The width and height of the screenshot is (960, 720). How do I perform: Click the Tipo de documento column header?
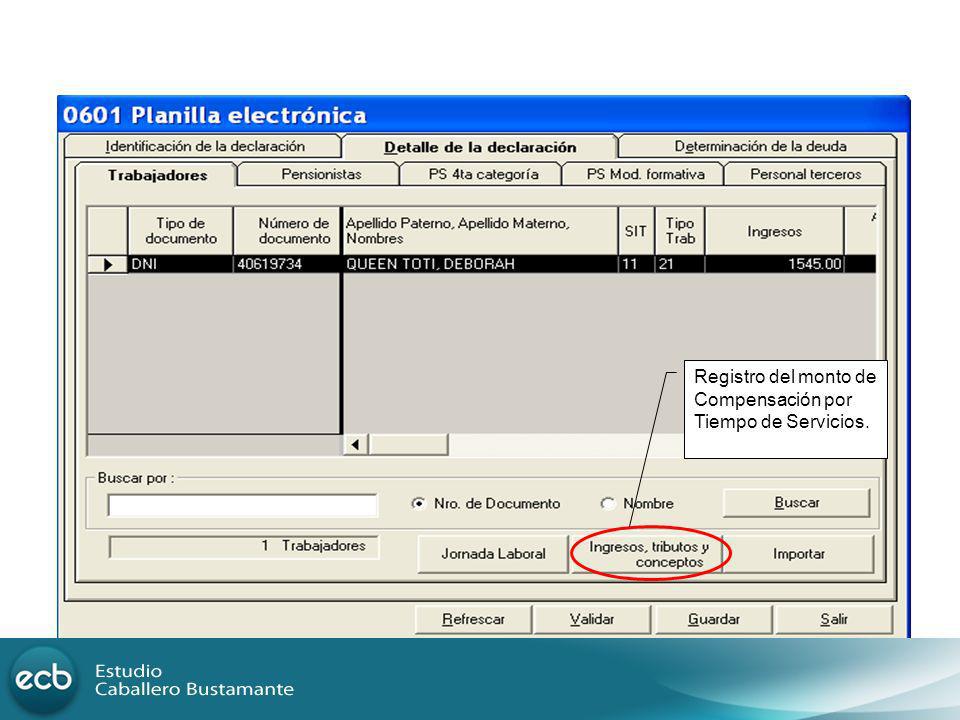point(181,231)
